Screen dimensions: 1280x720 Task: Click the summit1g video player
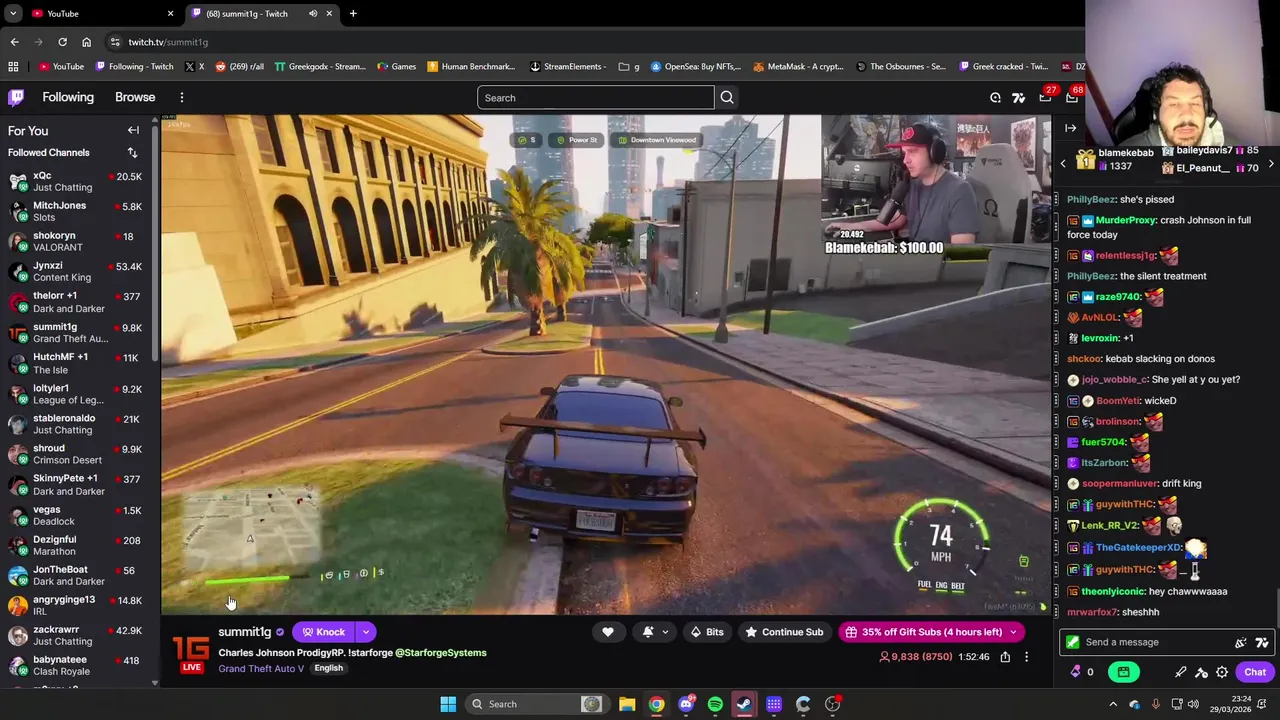[x=606, y=365]
